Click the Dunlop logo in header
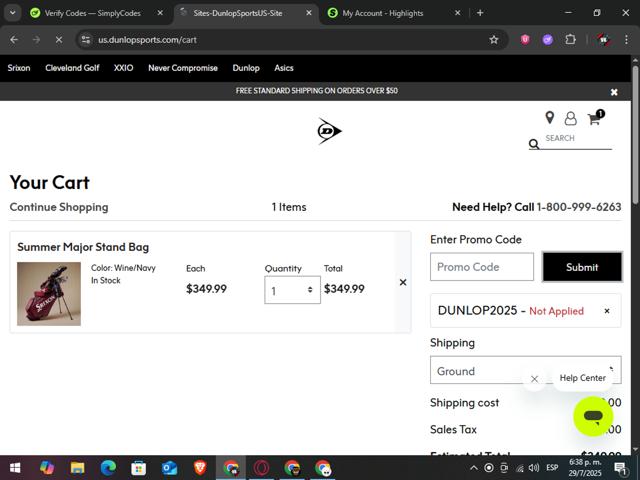 point(329,131)
